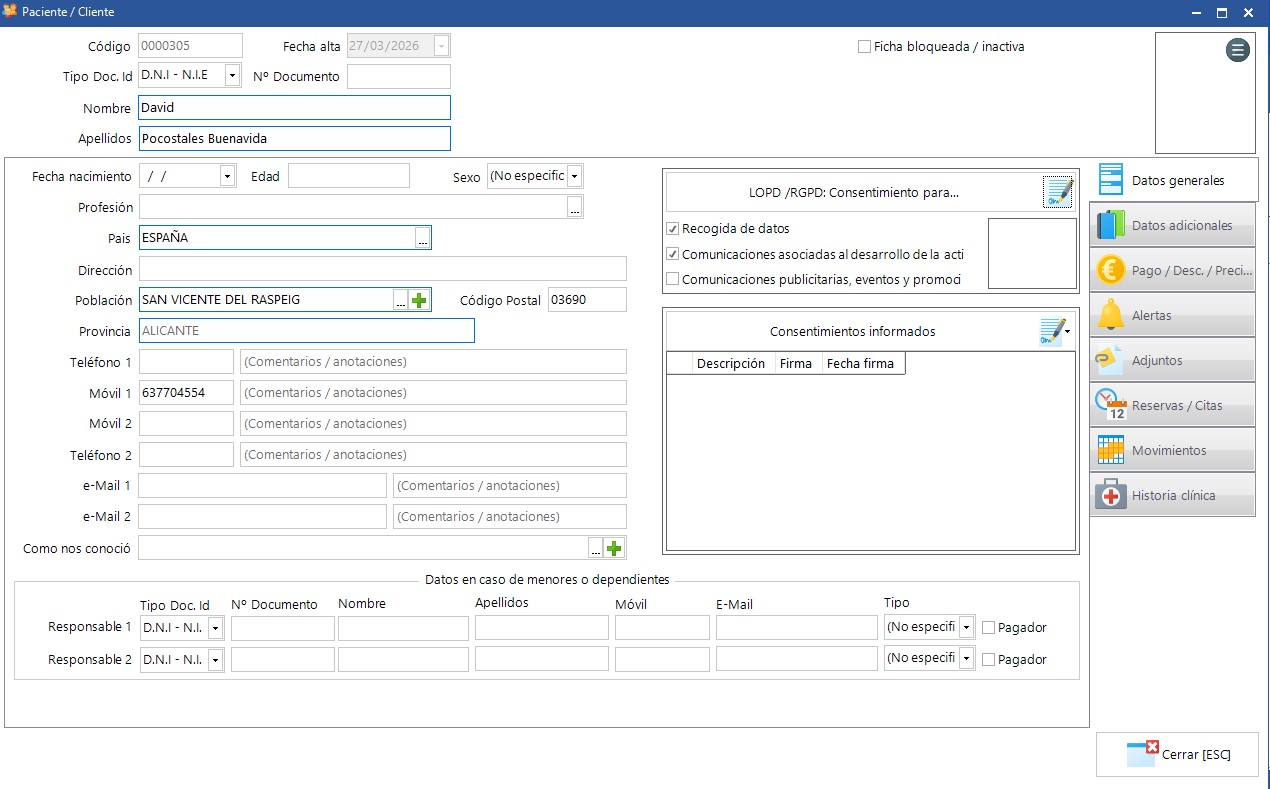This screenshot has width=1270, height=789.
Task: Add new 'Como nos conoció' with green plus
Action: [614, 548]
